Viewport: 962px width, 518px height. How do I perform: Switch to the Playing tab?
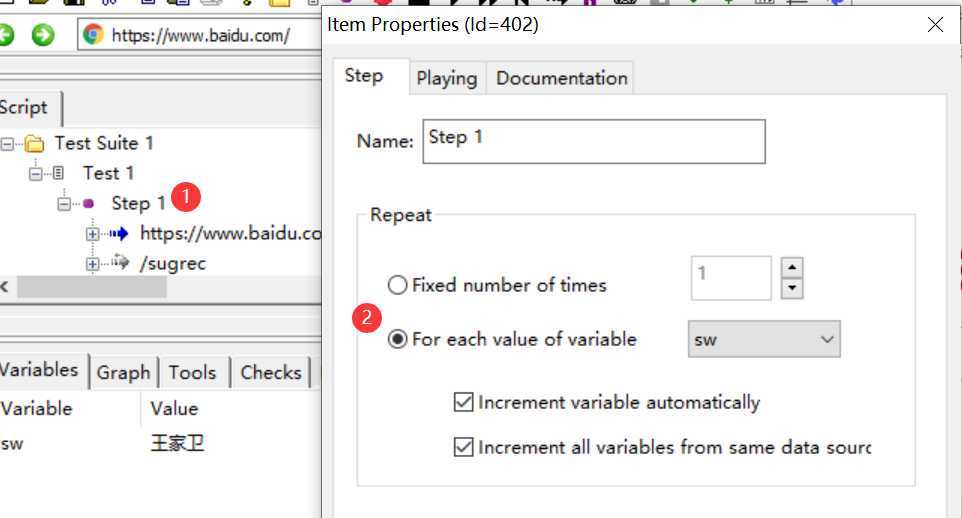447,78
